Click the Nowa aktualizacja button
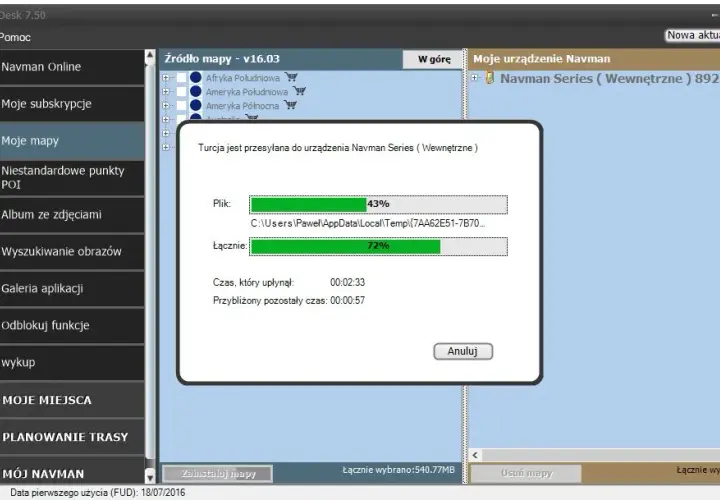Screen dimensions: 720x500 693,35
